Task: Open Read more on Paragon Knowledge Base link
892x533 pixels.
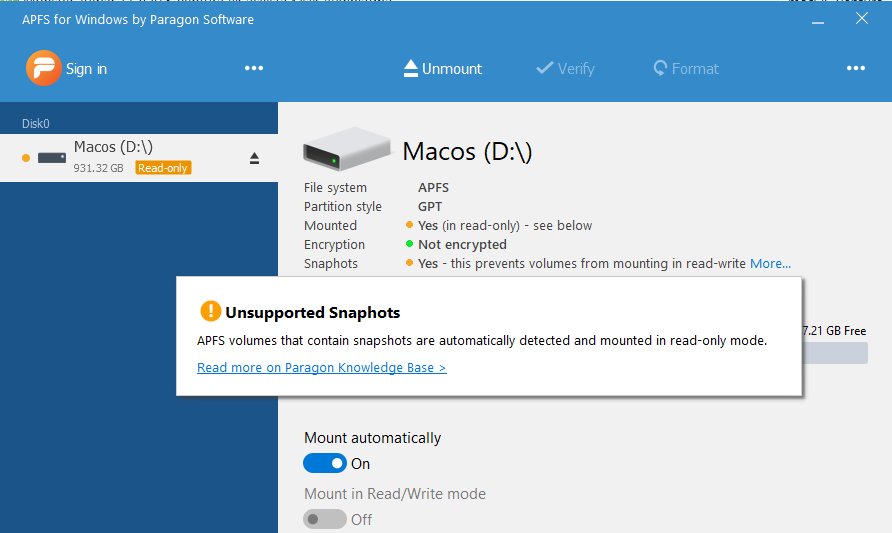Action: click(321, 367)
